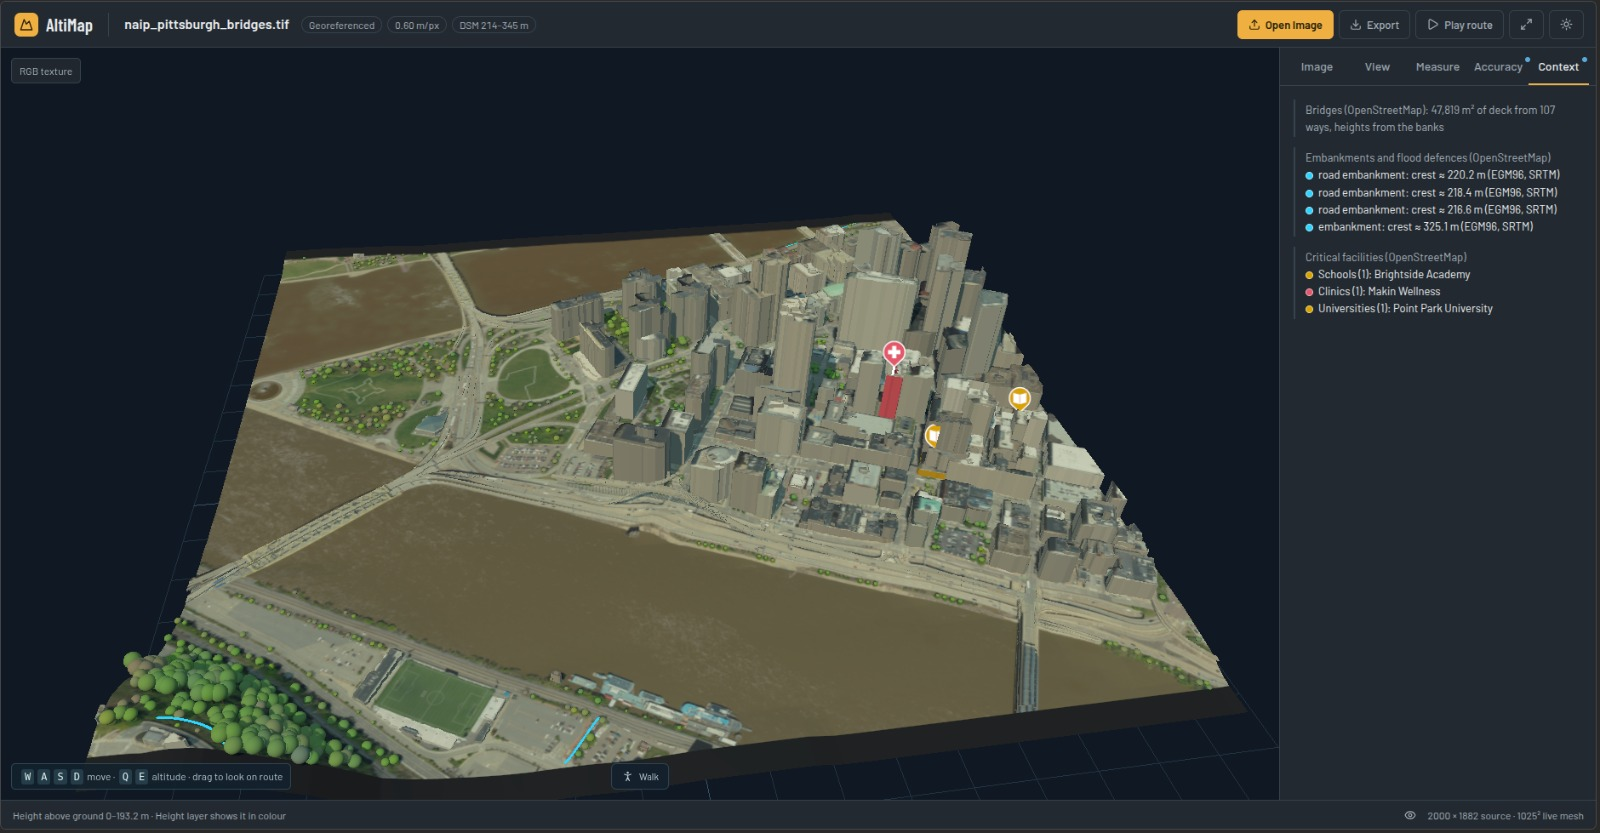Open the Measure tab
The image size is (1600, 833).
coord(1437,67)
